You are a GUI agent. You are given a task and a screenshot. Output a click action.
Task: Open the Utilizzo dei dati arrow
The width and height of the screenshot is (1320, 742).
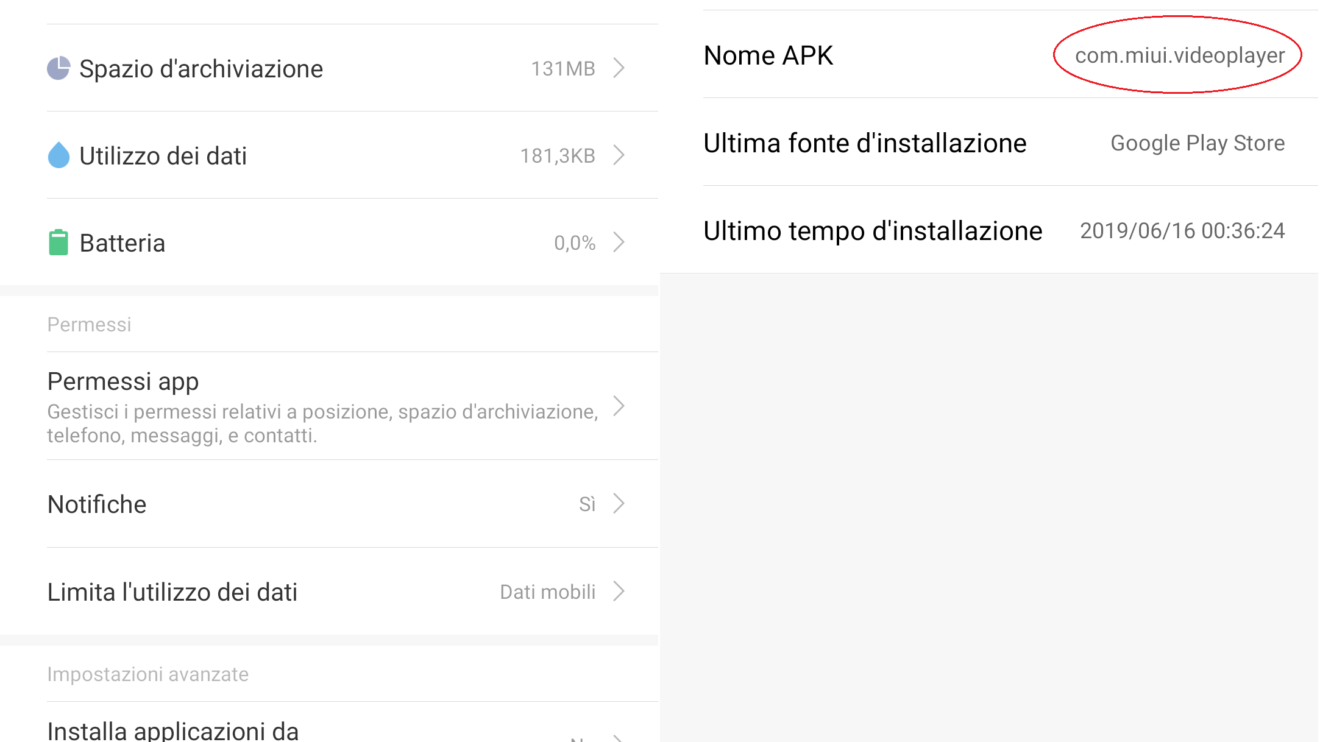tap(619, 155)
